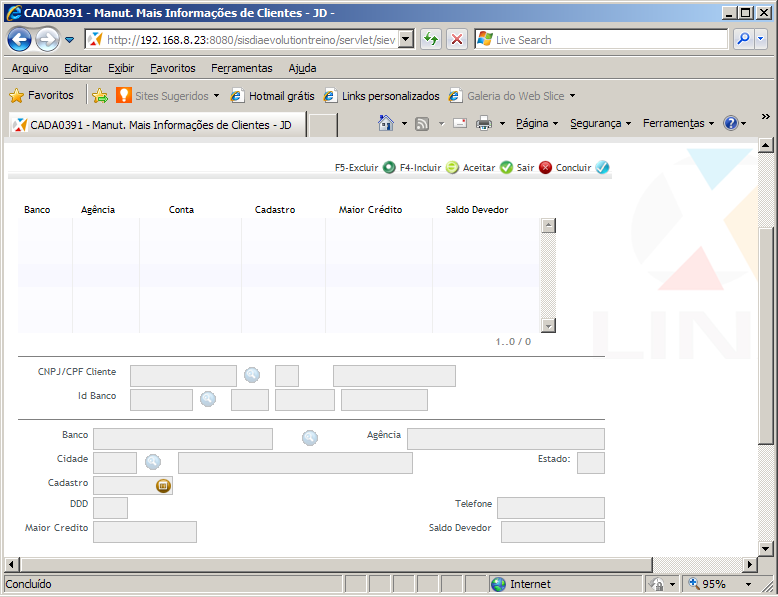The width and height of the screenshot is (778, 597).
Task: Expand the Página command menu
Action: pyautogui.click(x=537, y=123)
